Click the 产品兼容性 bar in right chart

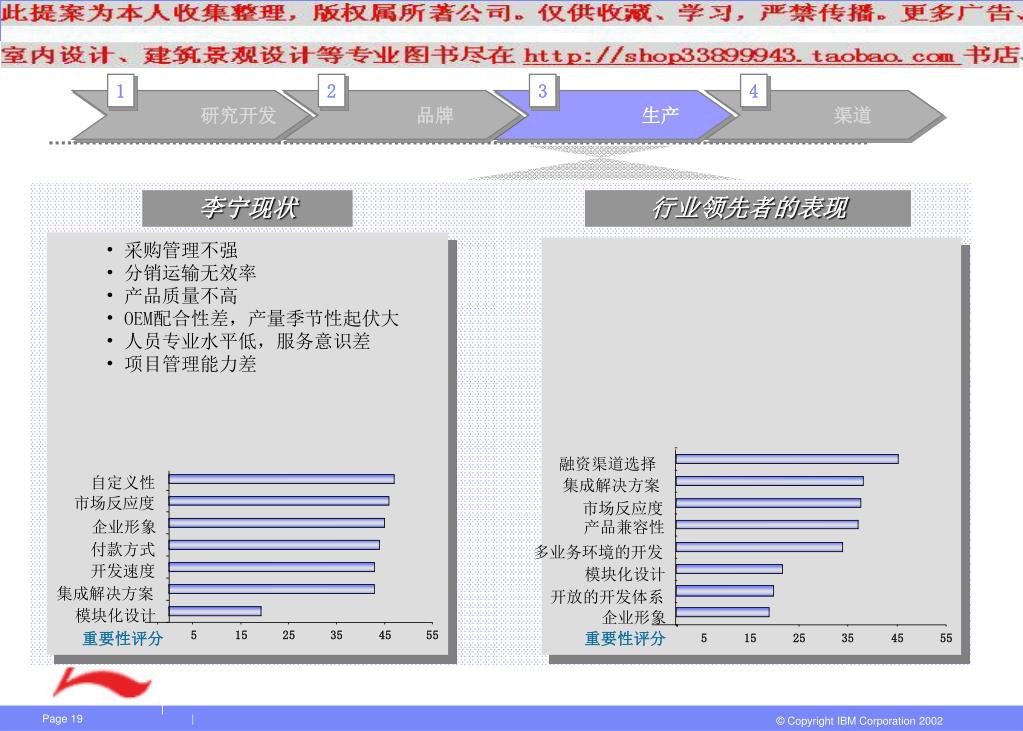click(767, 525)
